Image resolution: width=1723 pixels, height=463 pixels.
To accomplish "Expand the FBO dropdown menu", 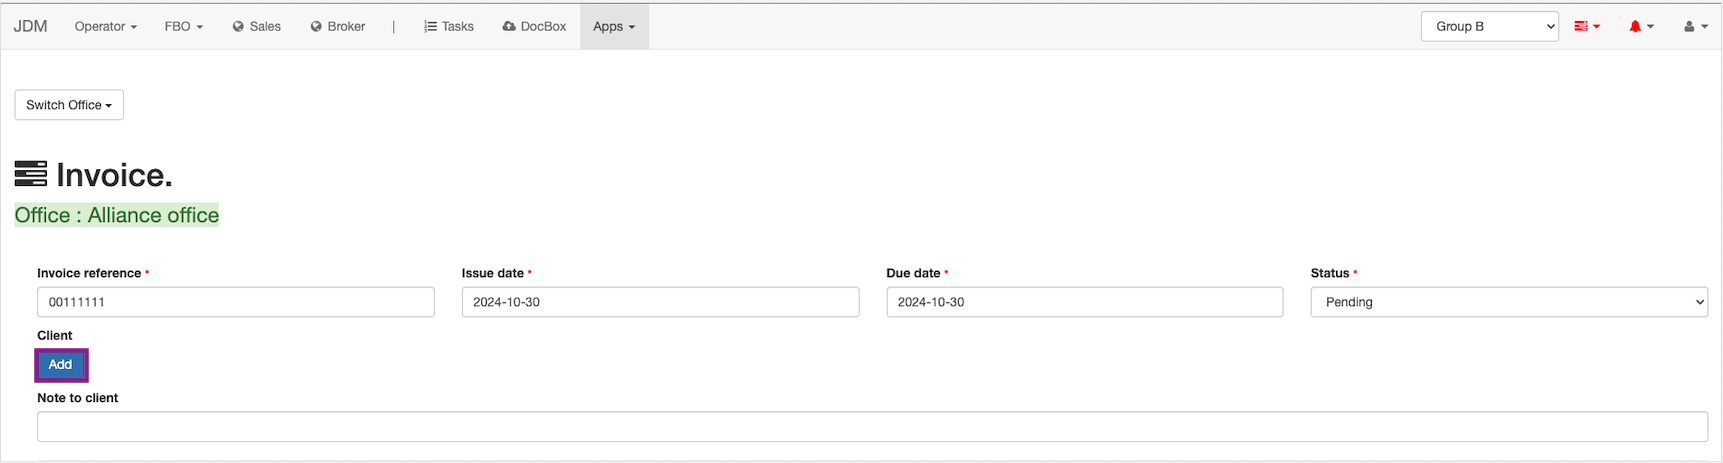I will (183, 27).
